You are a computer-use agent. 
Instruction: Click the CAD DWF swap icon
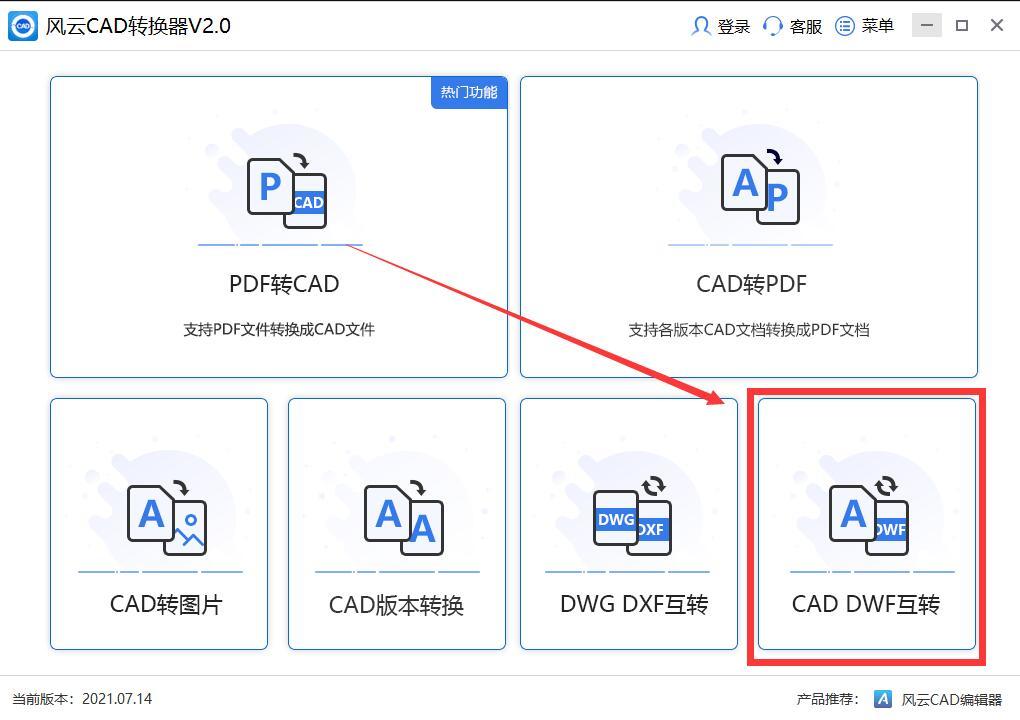[869, 516]
